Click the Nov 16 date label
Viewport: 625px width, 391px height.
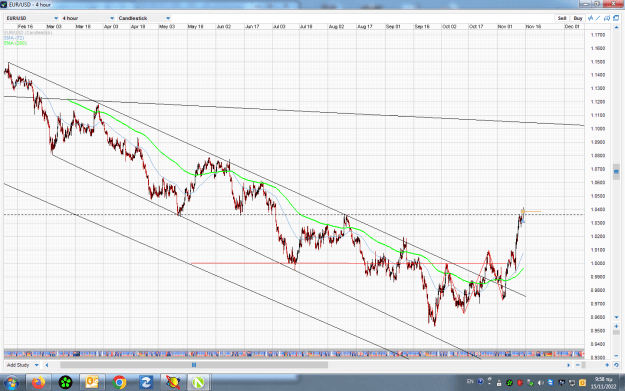point(533,26)
